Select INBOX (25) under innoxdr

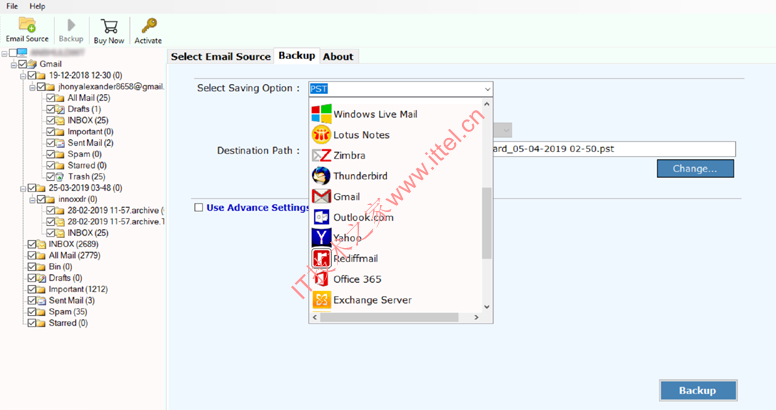(x=88, y=233)
